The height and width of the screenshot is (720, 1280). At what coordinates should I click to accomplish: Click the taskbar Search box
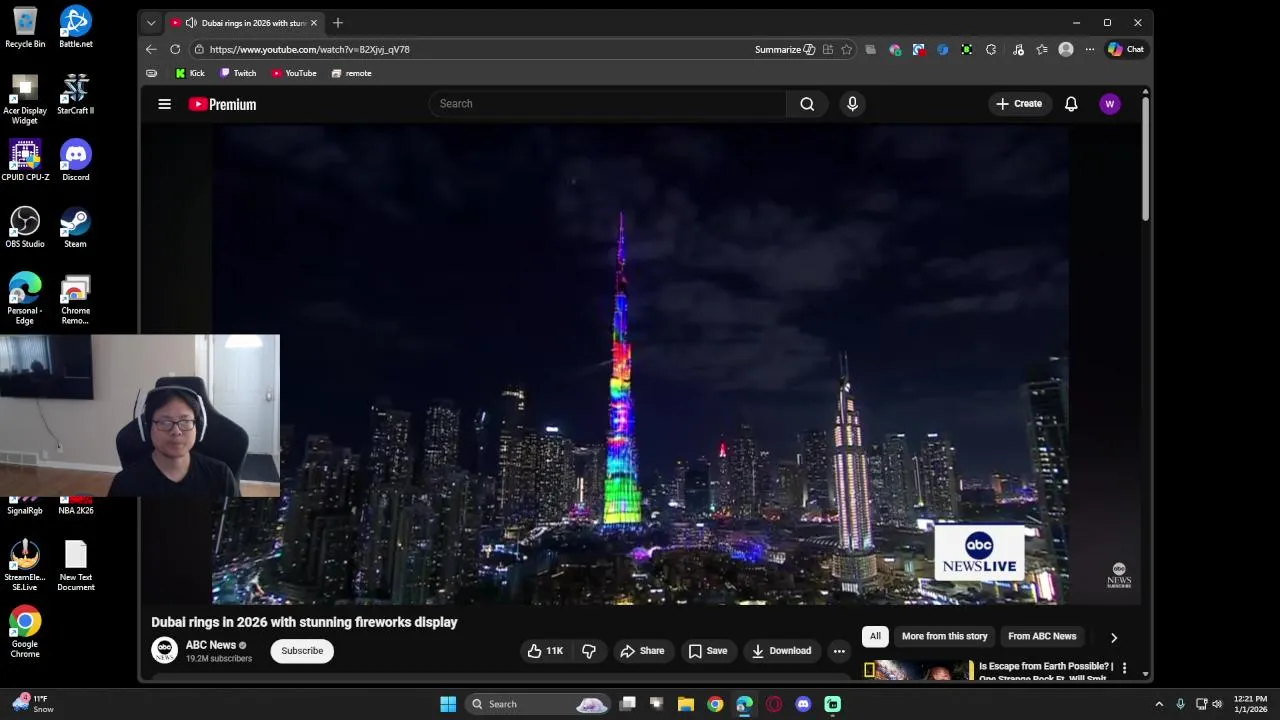click(x=538, y=704)
